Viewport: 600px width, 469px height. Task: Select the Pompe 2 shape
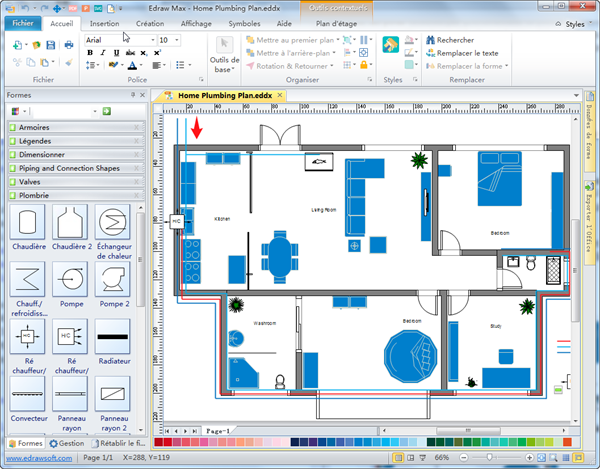click(x=112, y=279)
